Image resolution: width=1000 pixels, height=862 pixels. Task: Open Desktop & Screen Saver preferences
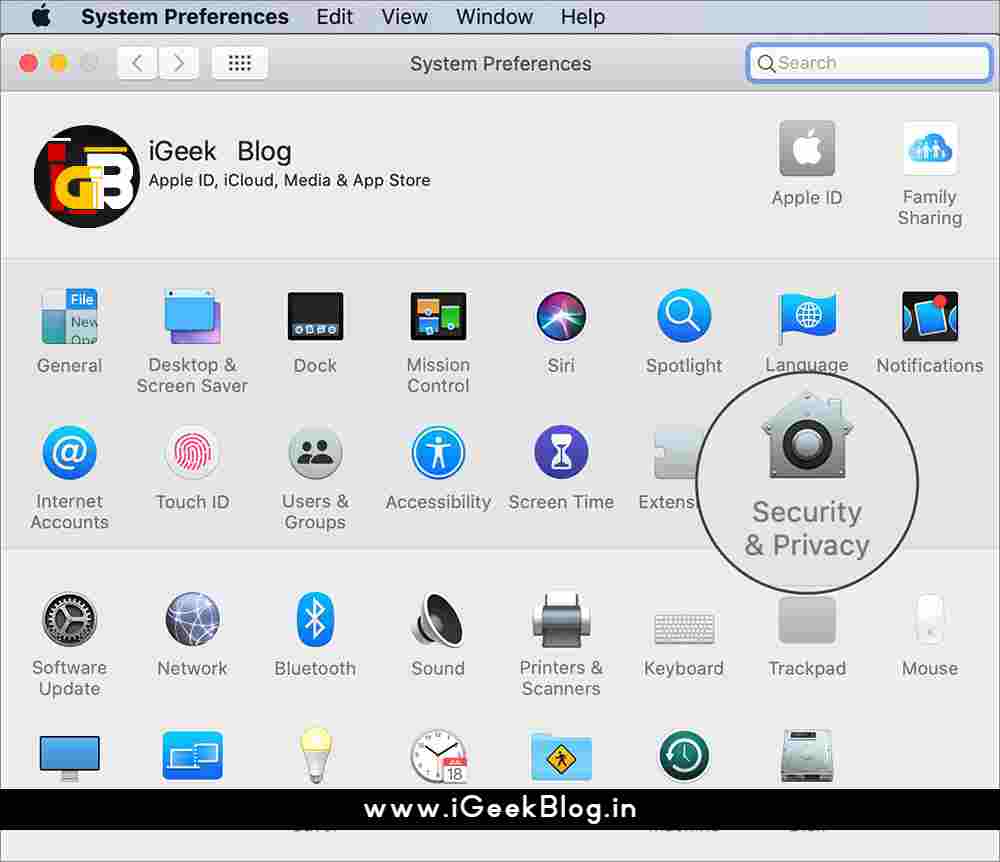[192, 341]
